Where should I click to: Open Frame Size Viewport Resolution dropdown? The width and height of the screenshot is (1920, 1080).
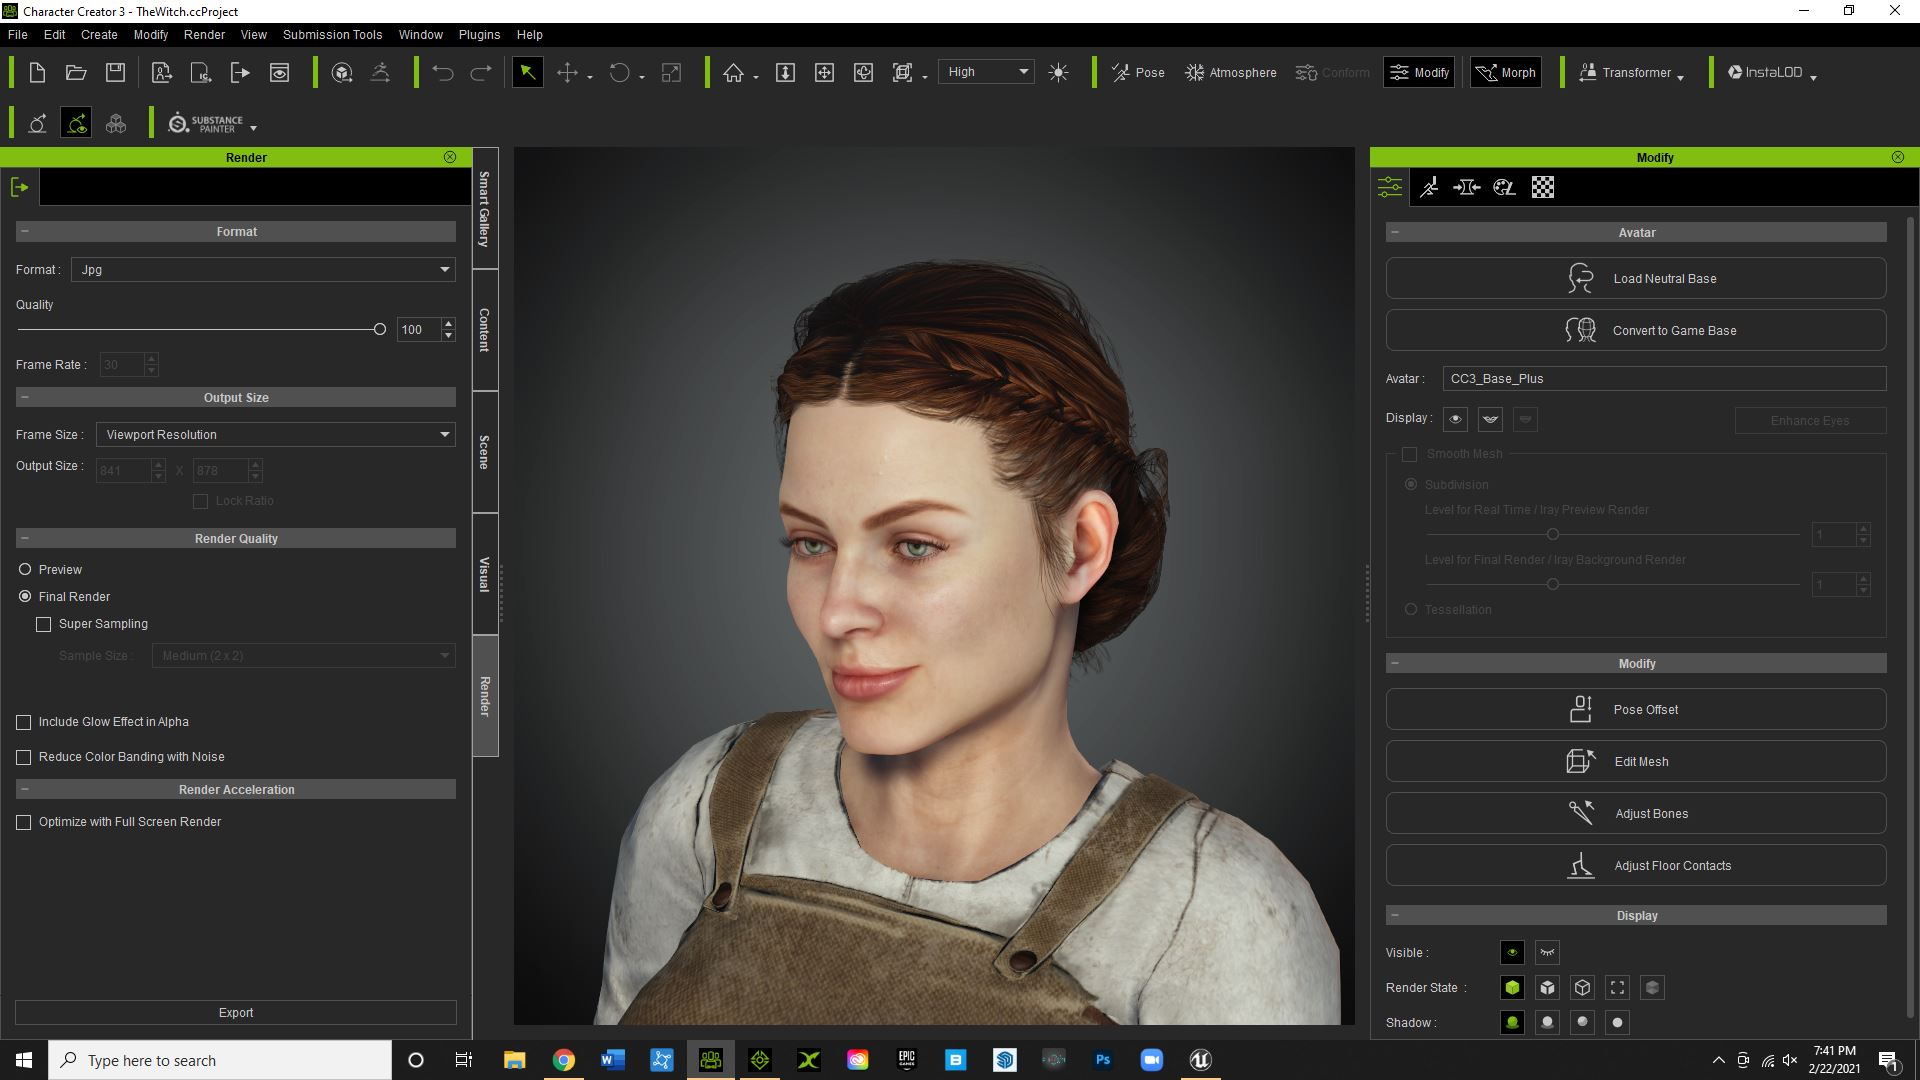click(x=276, y=435)
